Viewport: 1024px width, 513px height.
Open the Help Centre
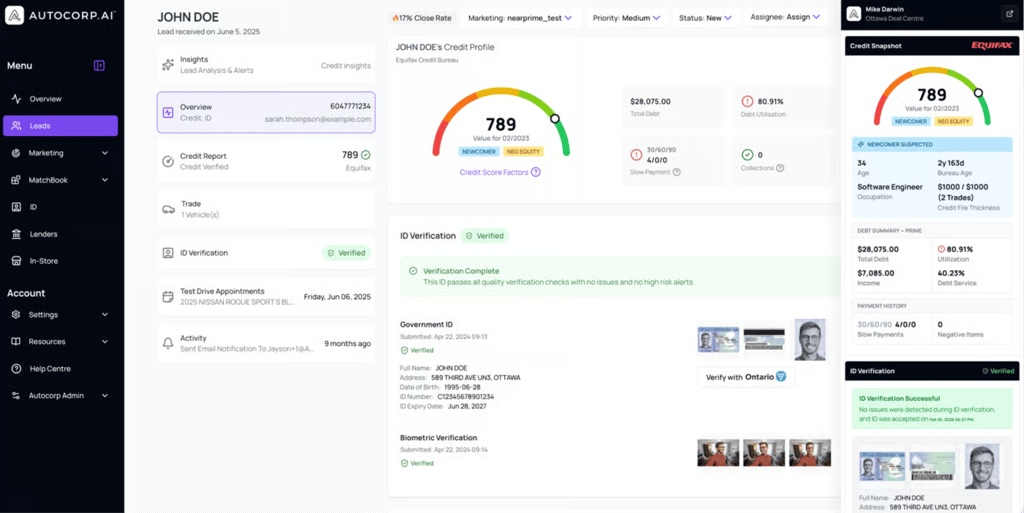tap(60, 369)
